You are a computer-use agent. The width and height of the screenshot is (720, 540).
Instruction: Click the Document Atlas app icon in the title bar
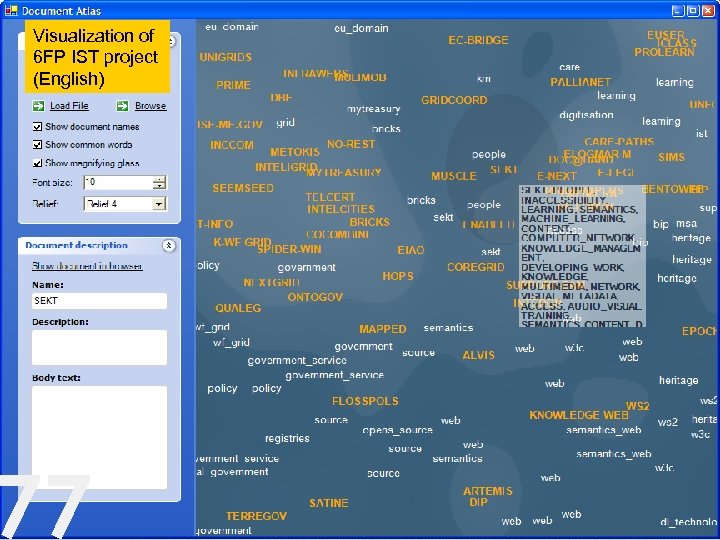pyautogui.click(x=11, y=10)
